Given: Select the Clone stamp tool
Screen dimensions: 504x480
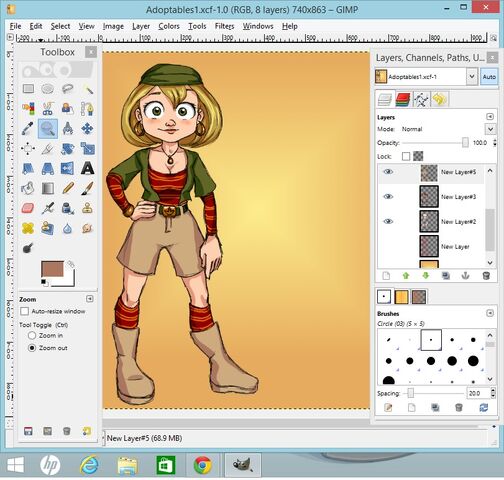Looking at the screenshot, I should 88,209.
